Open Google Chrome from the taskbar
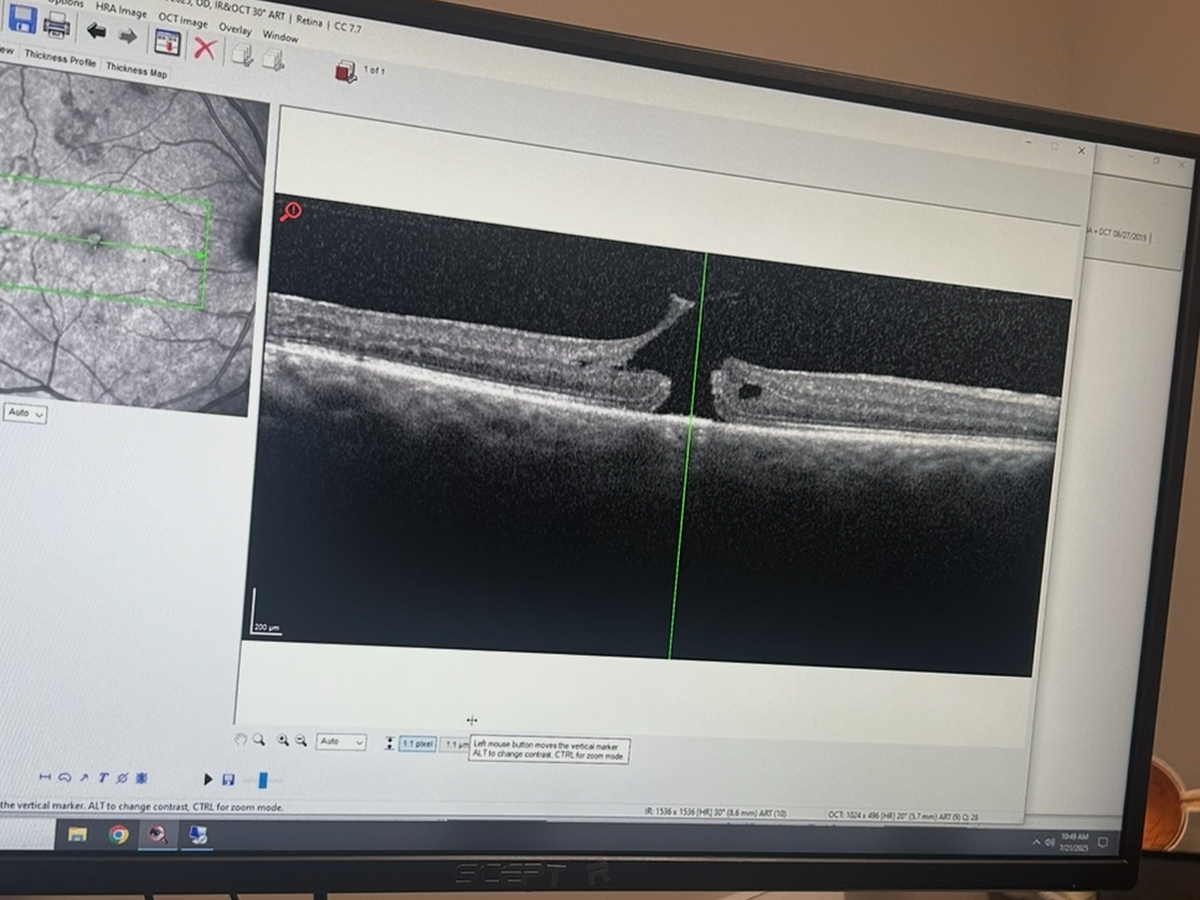The height and width of the screenshot is (900, 1200). 119,834
